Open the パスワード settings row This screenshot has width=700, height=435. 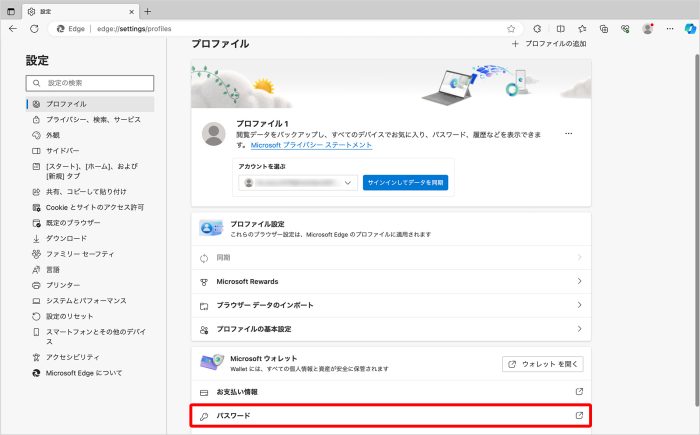391,415
